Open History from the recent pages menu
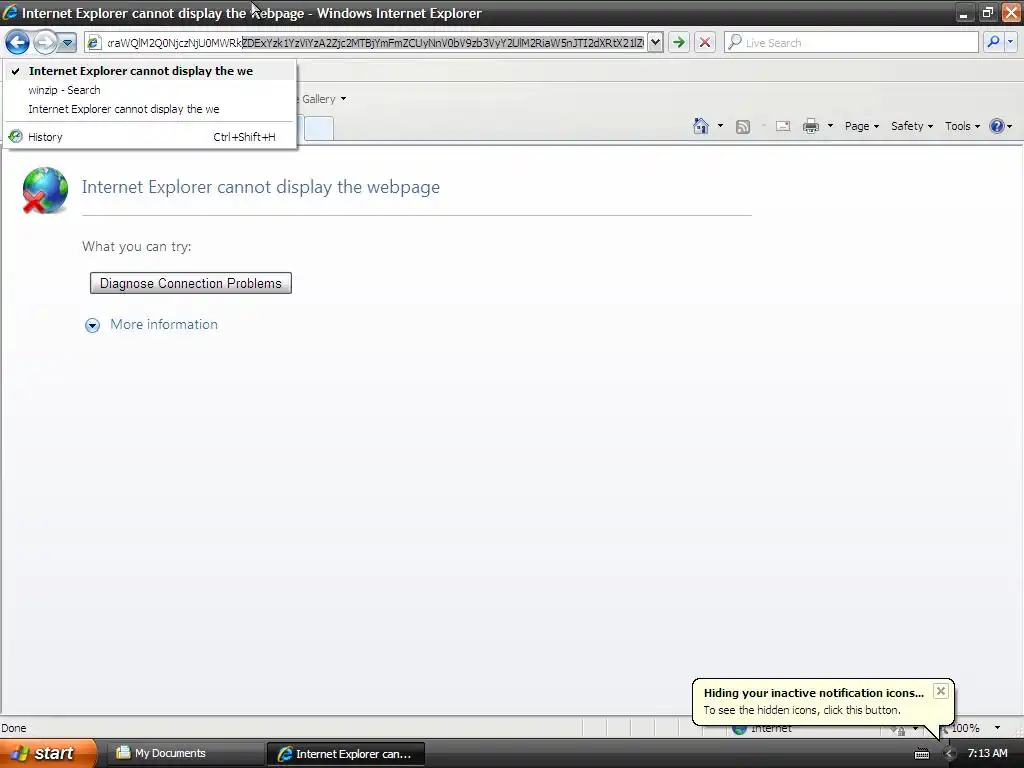The width and height of the screenshot is (1024, 768). pyautogui.click(x=150, y=137)
